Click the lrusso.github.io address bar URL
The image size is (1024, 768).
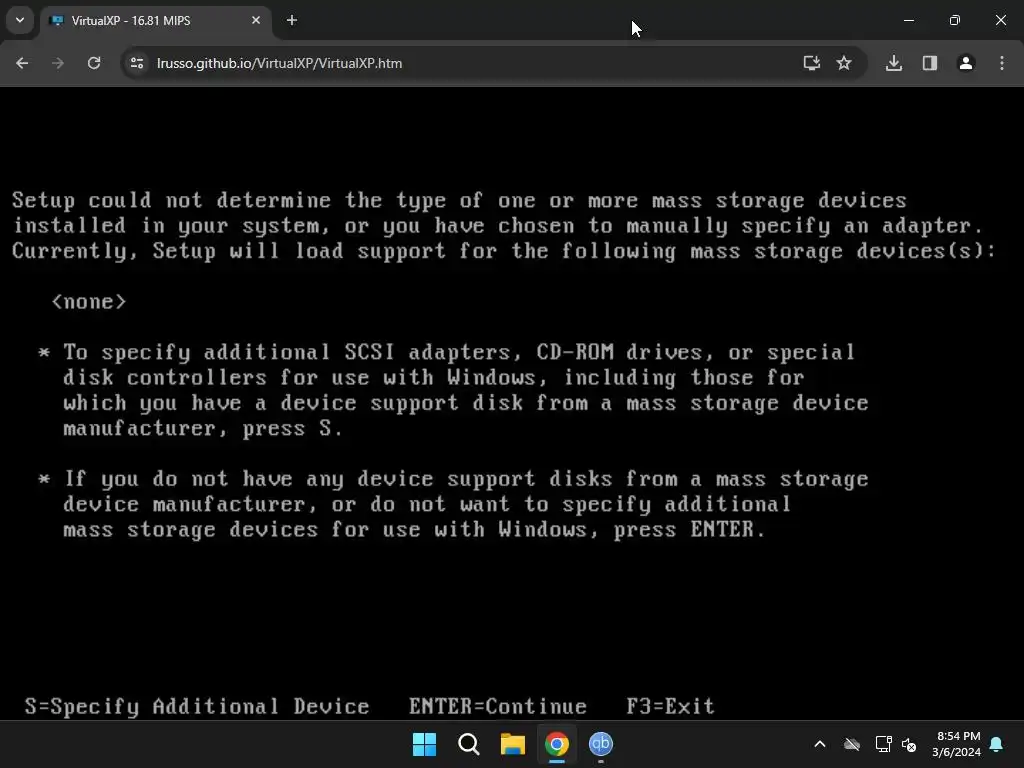280,63
